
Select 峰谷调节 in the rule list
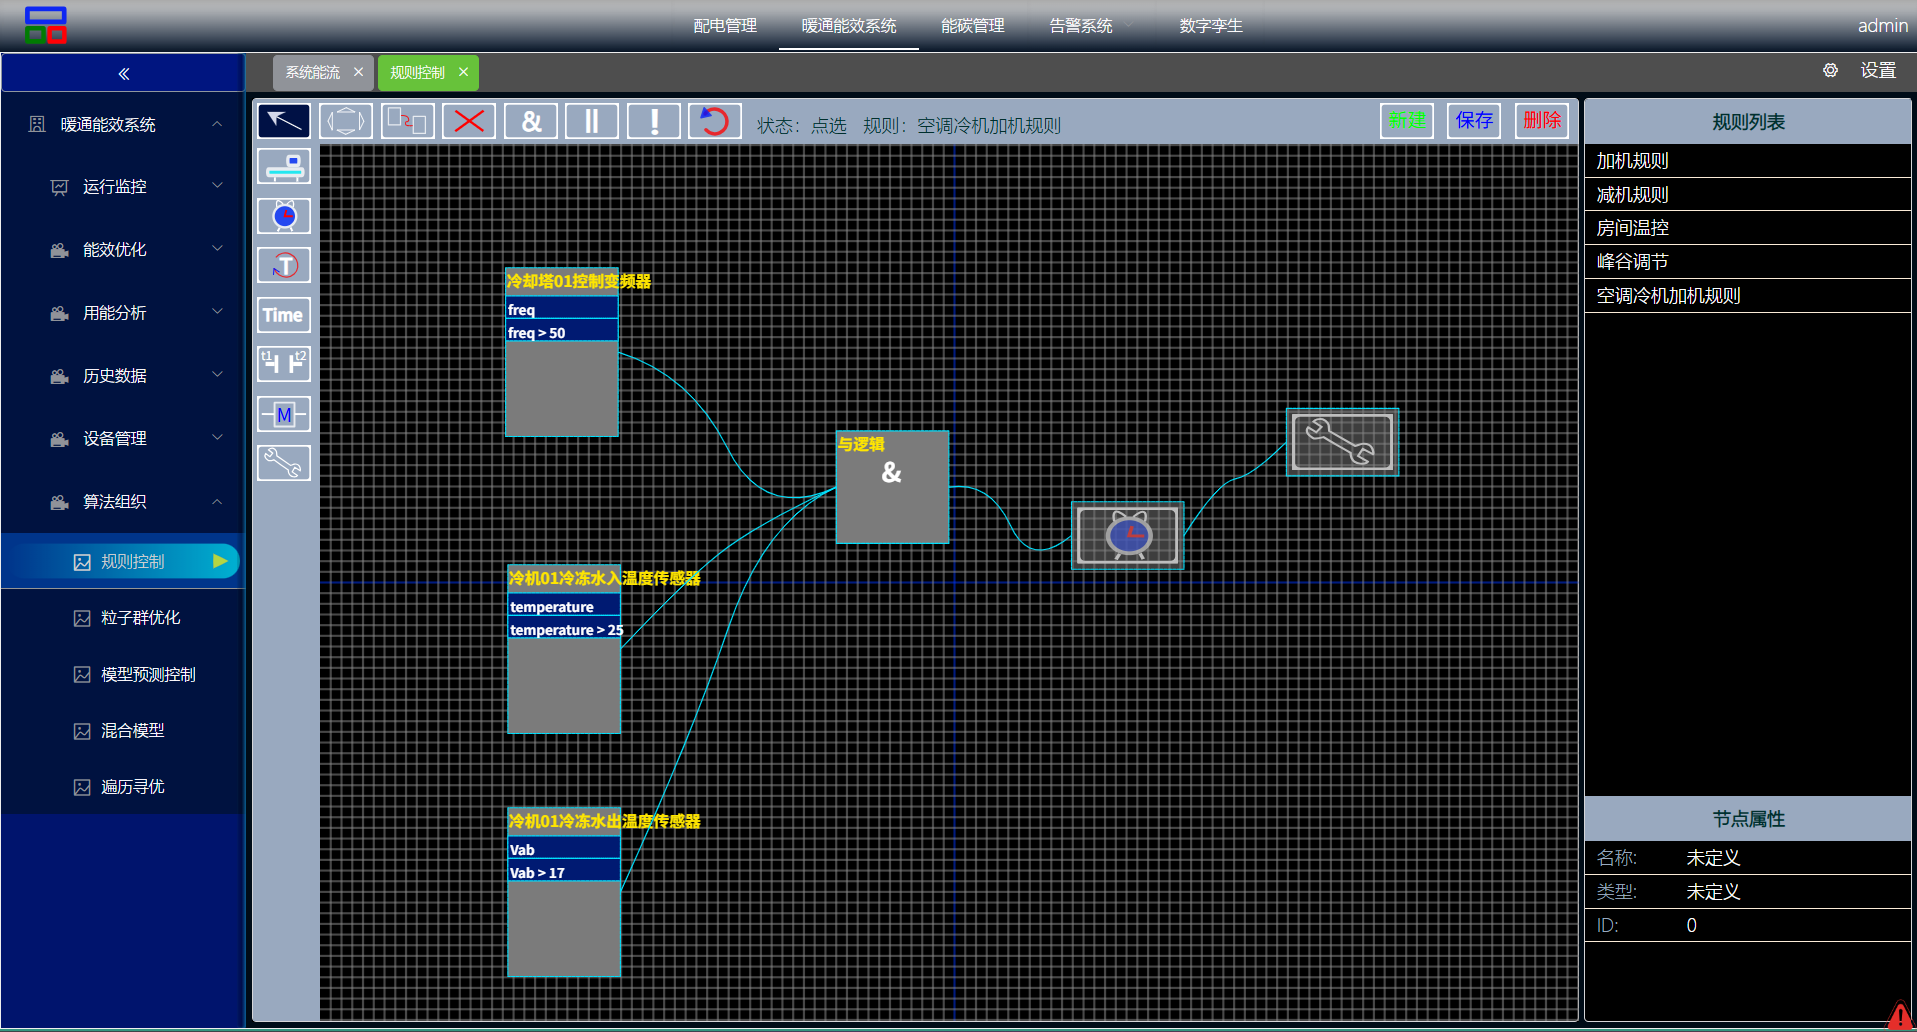1633,262
